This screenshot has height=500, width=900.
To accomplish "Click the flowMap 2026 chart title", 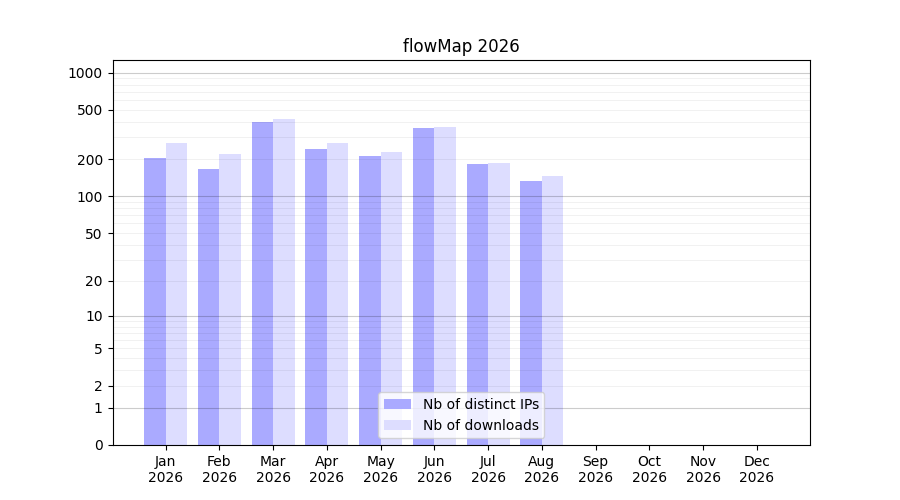I will [461, 46].
